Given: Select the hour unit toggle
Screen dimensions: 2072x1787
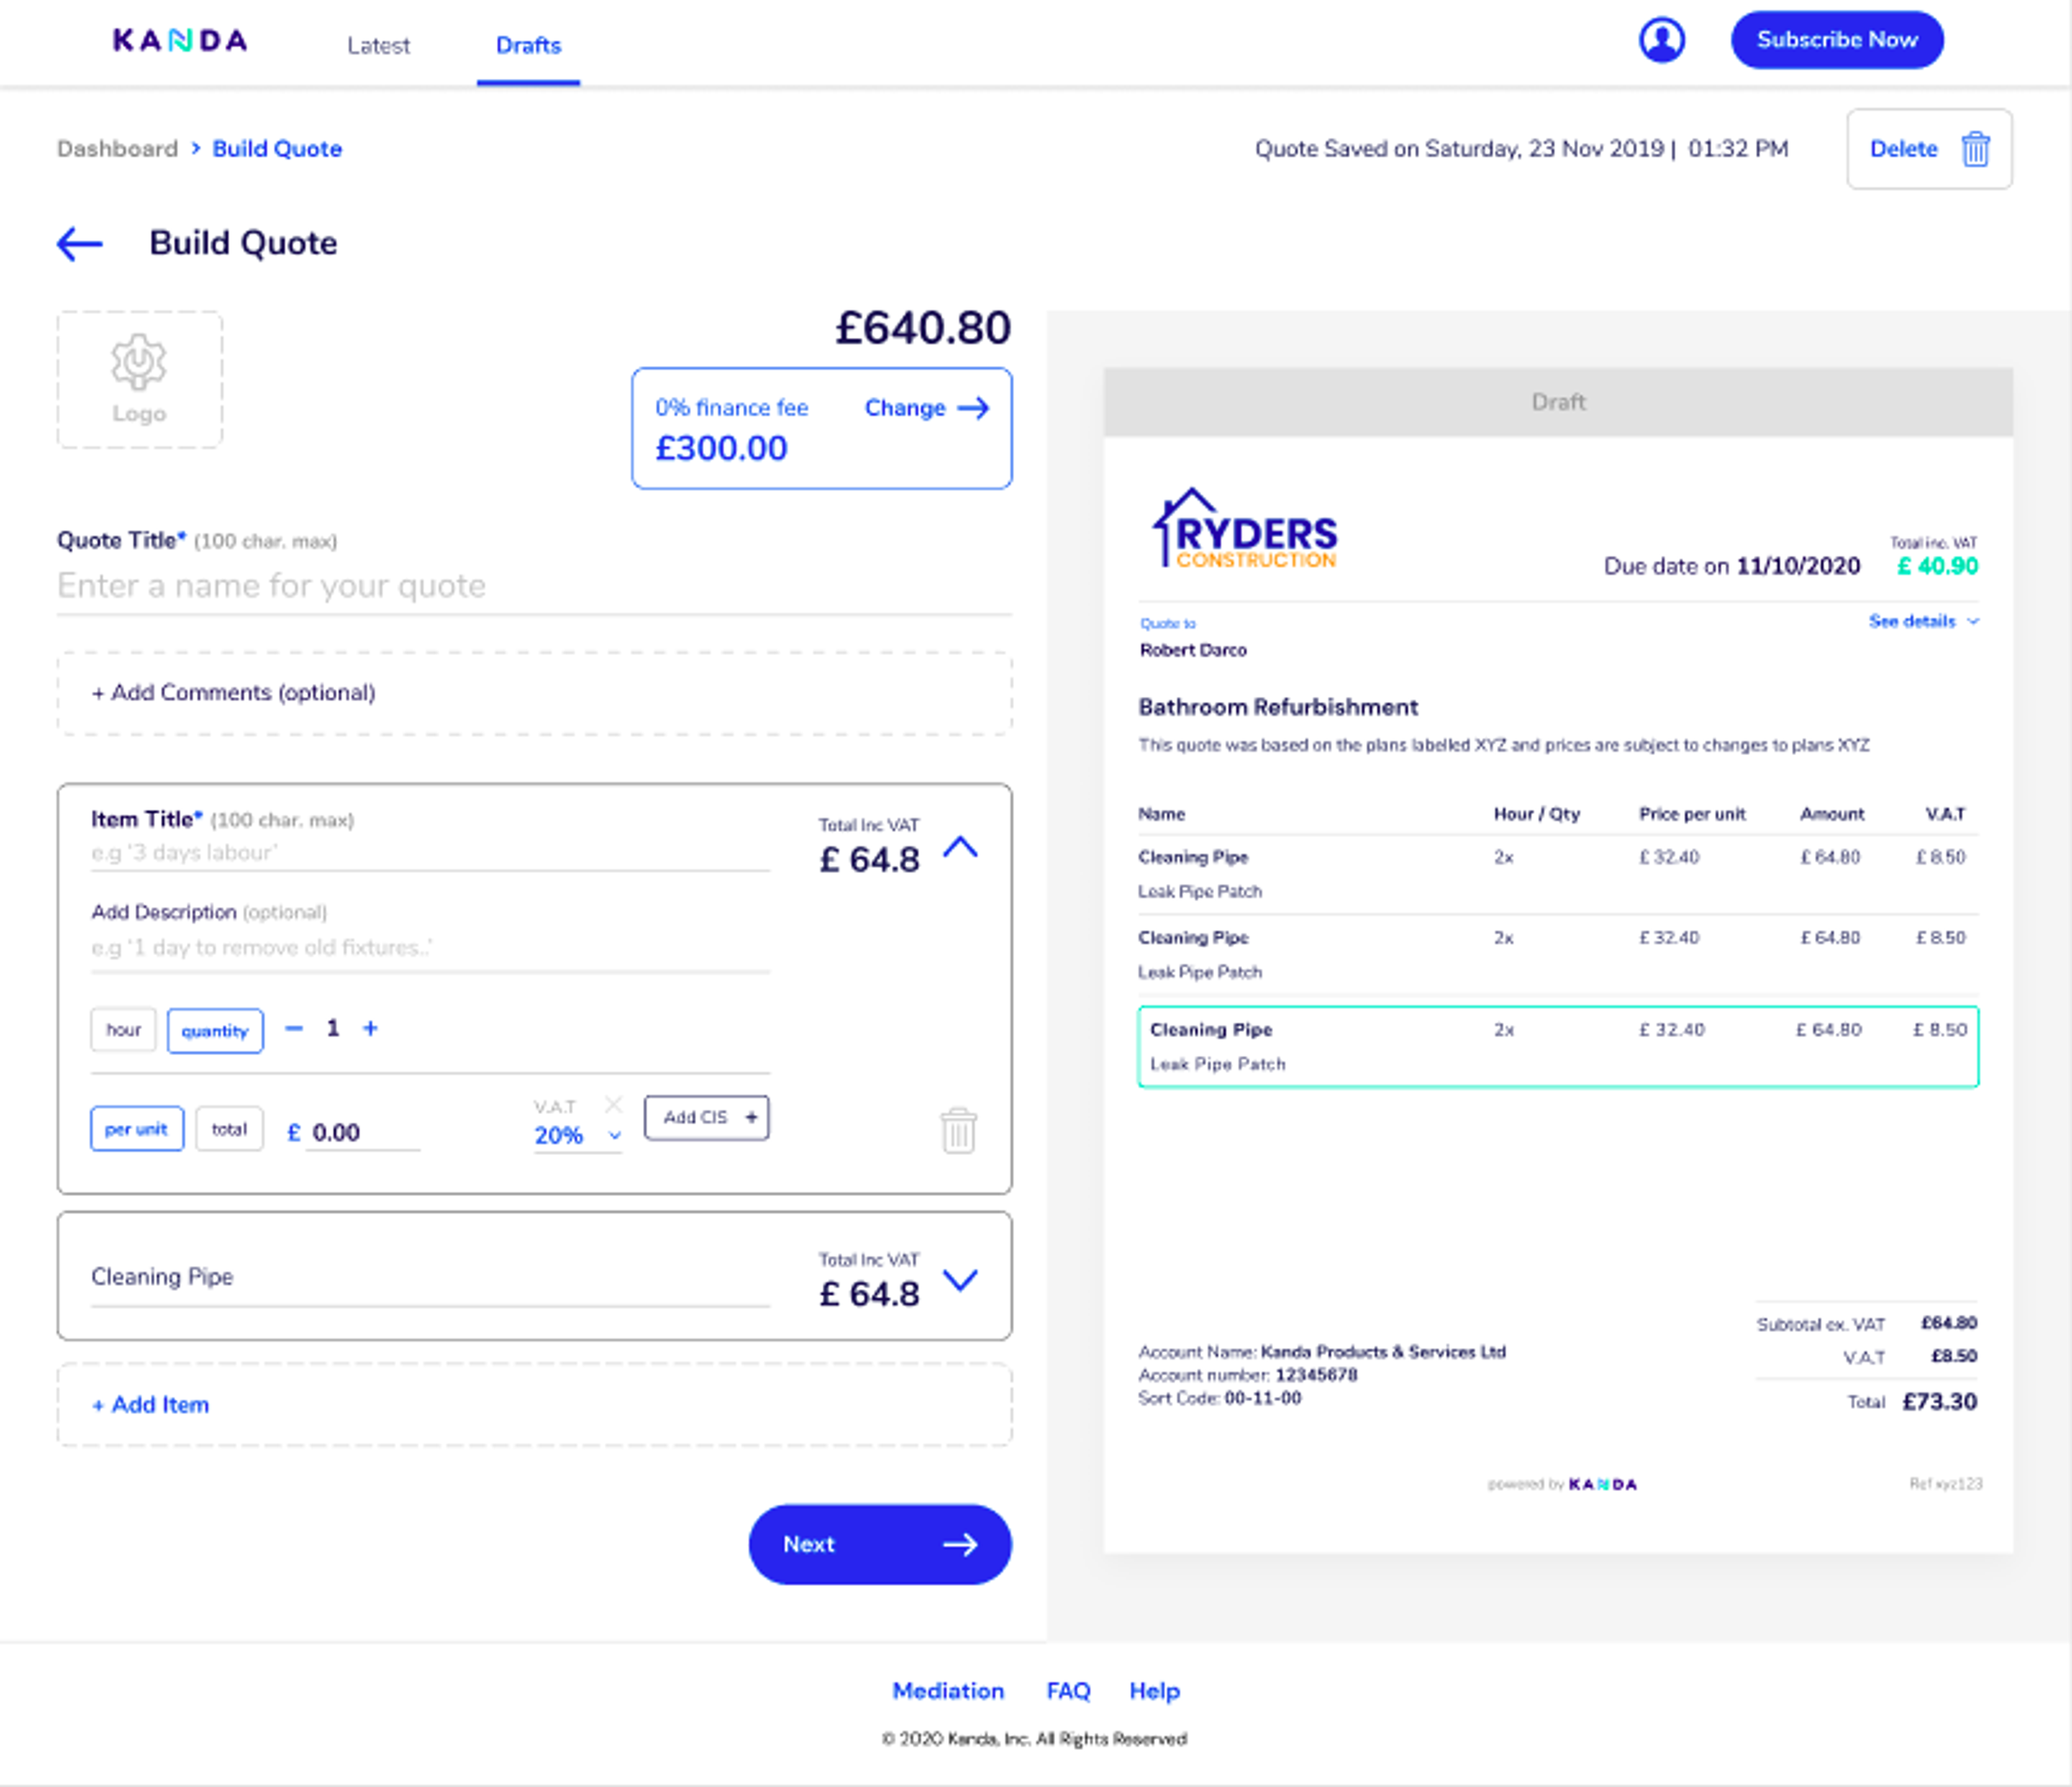Looking at the screenshot, I should pos(123,1030).
